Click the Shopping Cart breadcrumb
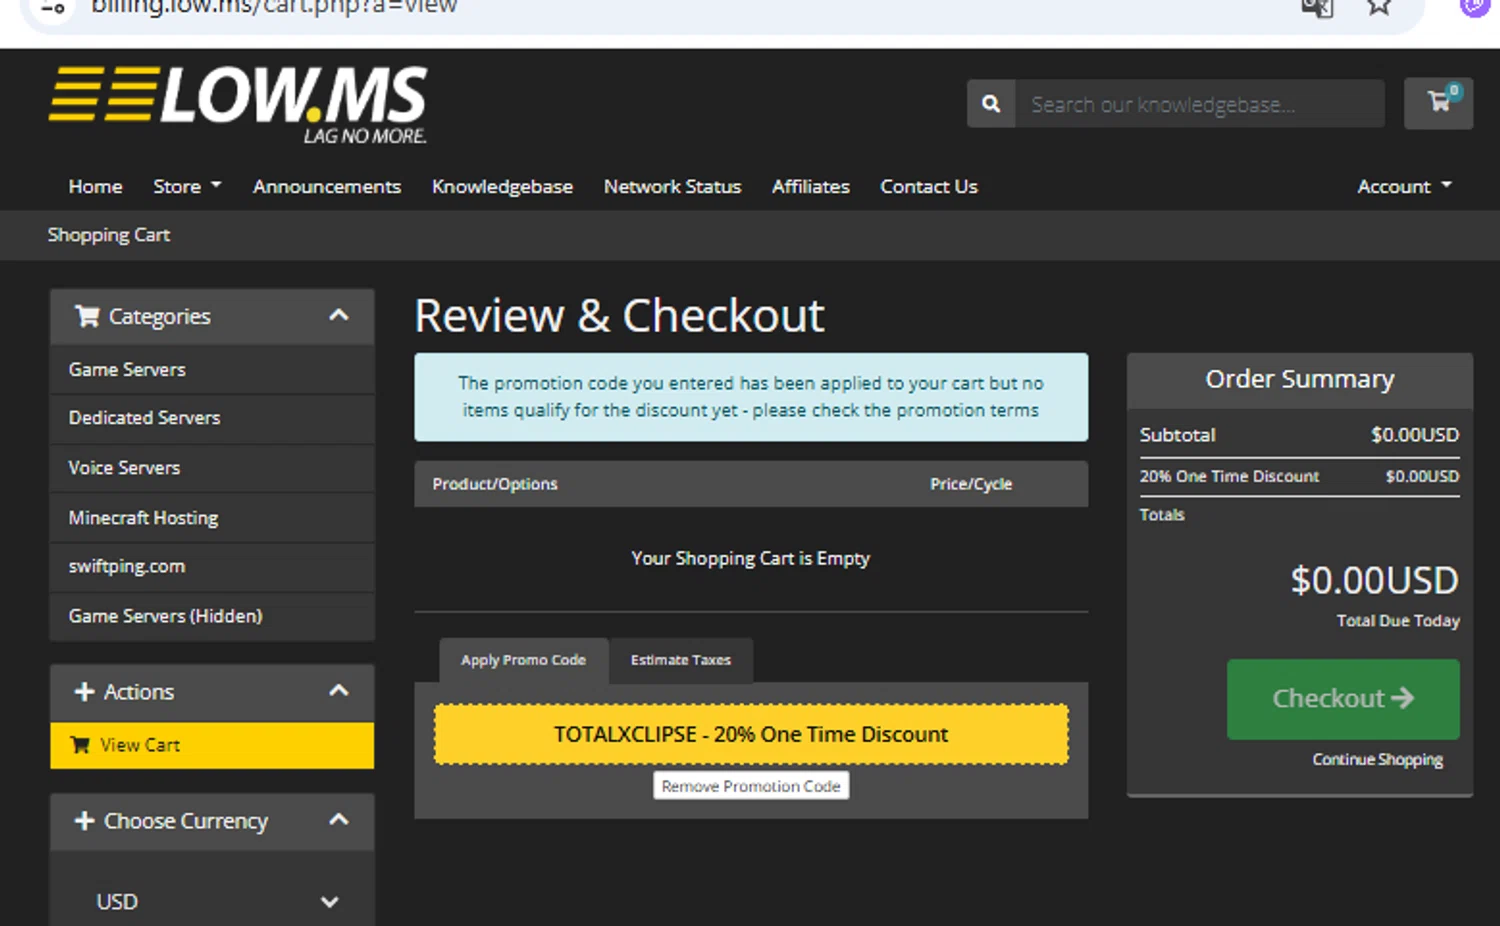This screenshot has height=926, width=1500. [x=109, y=235]
